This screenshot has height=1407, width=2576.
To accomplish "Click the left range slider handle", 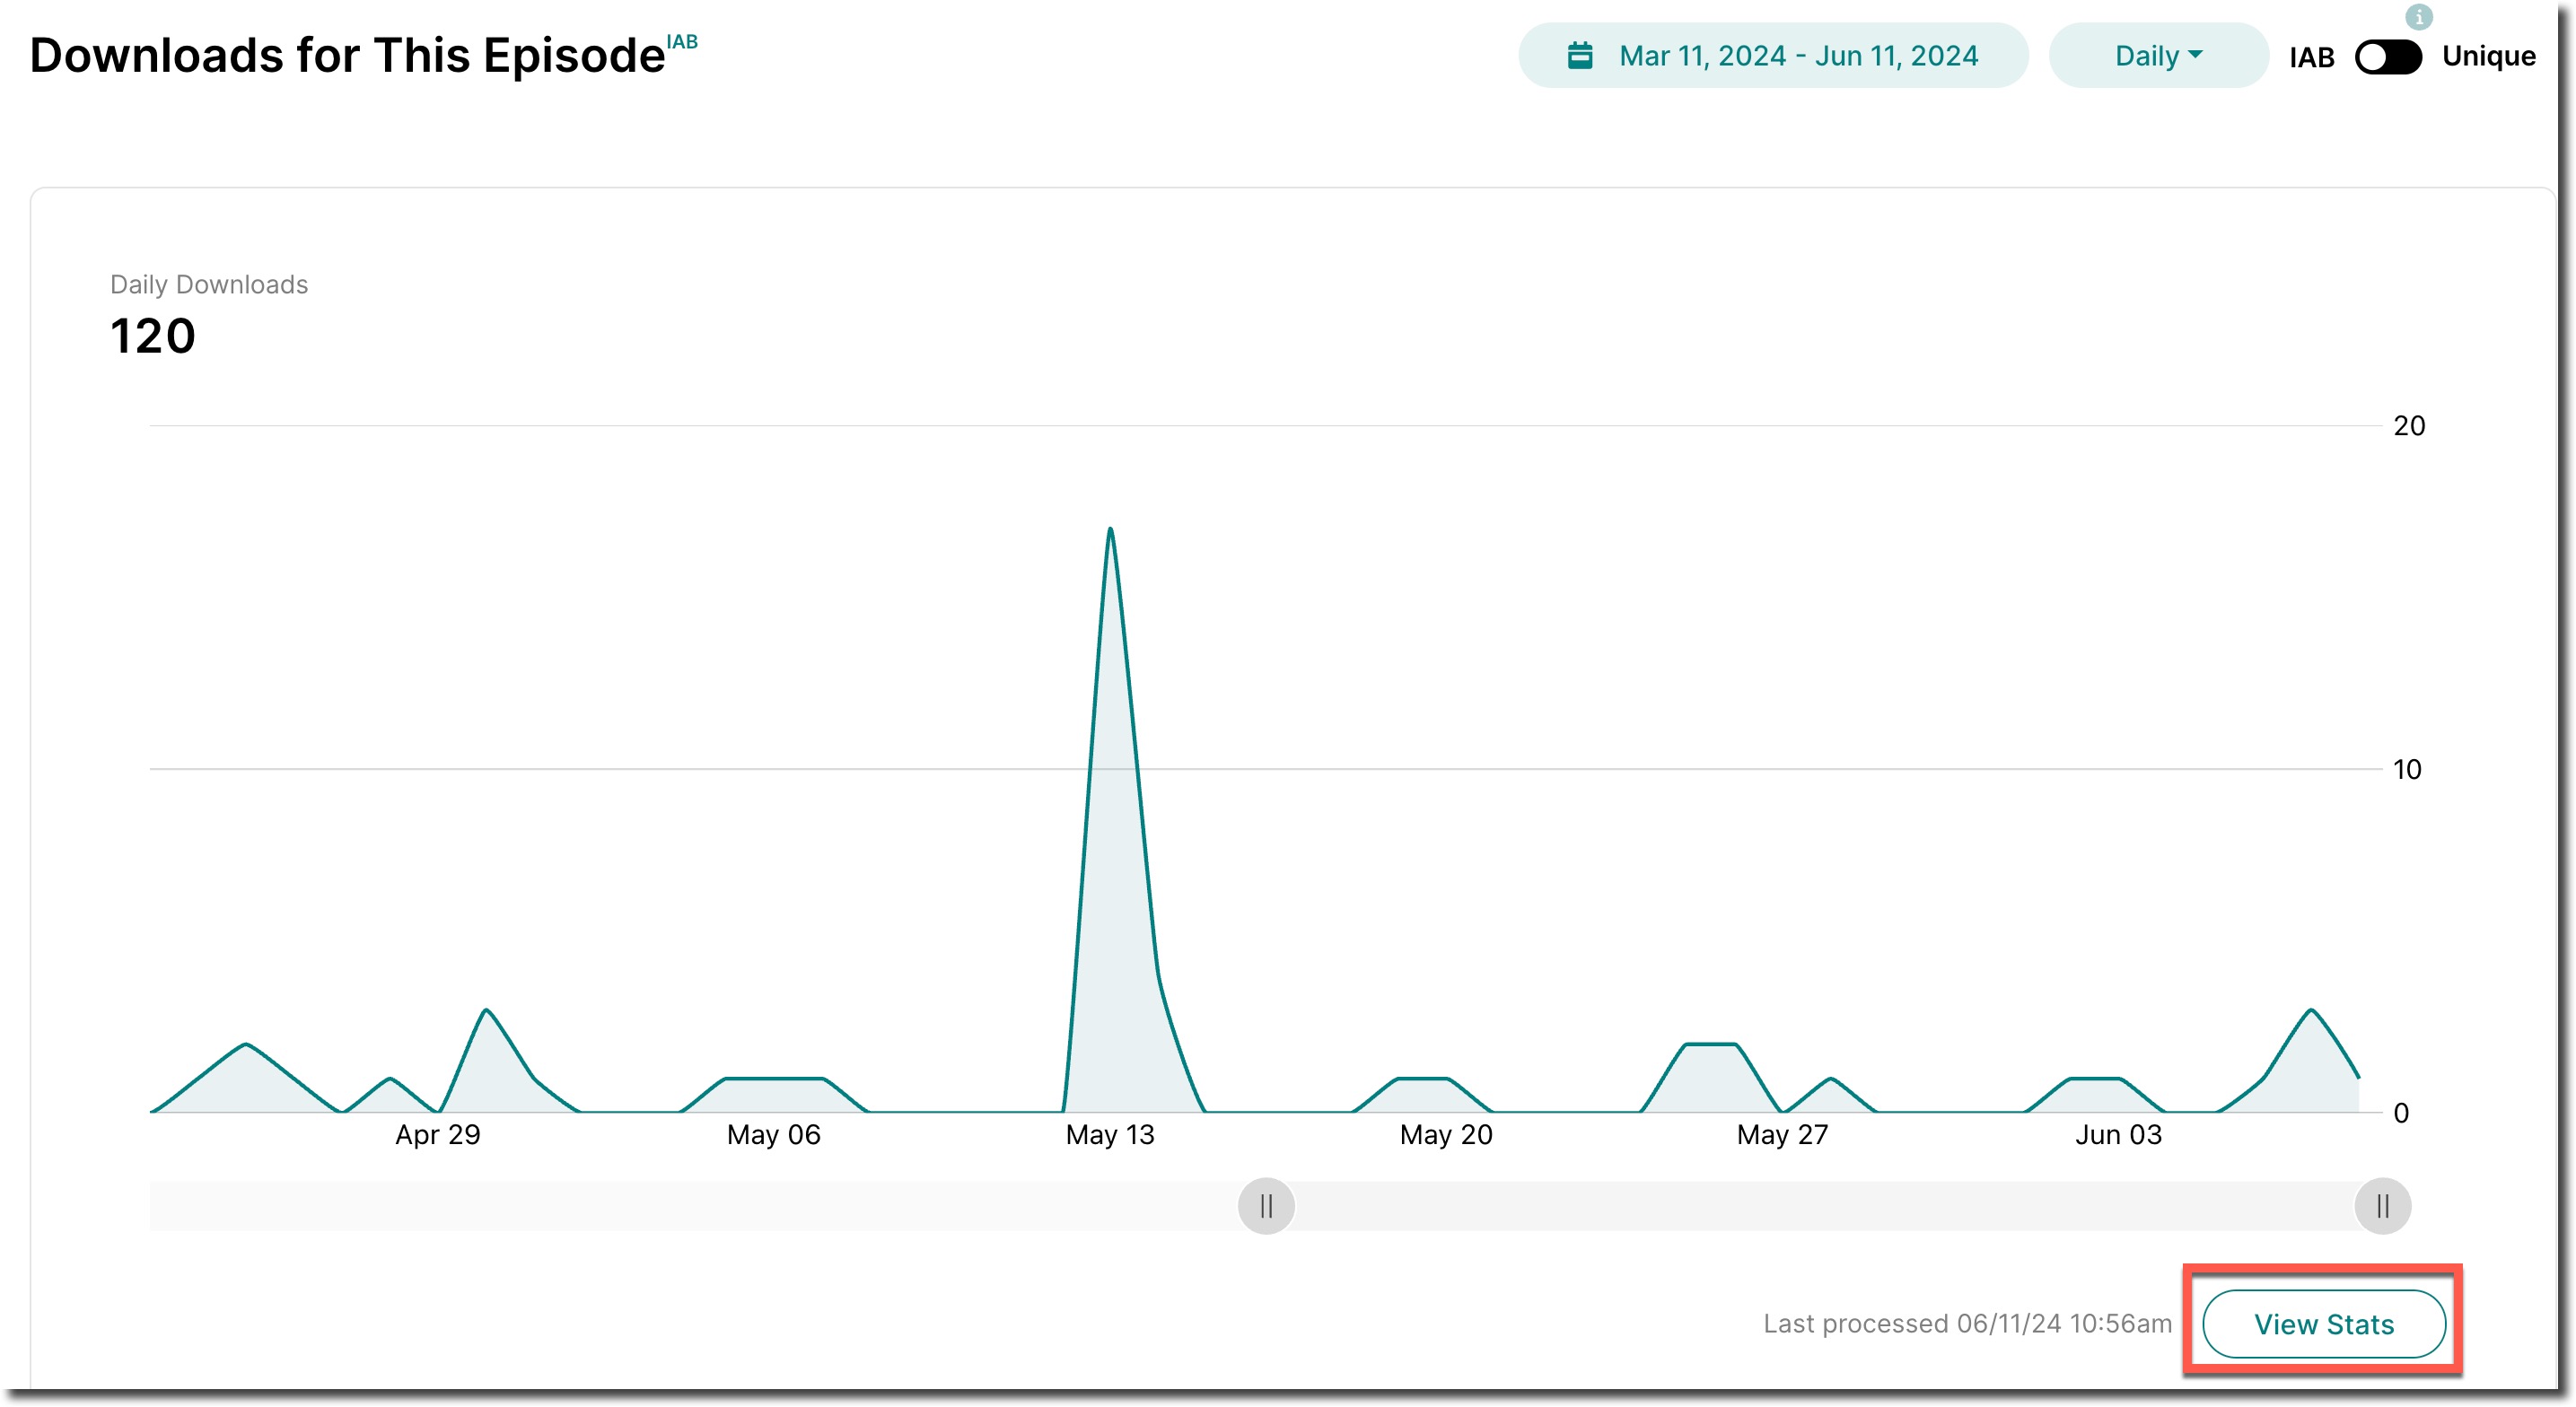I will click(1266, 1206).
